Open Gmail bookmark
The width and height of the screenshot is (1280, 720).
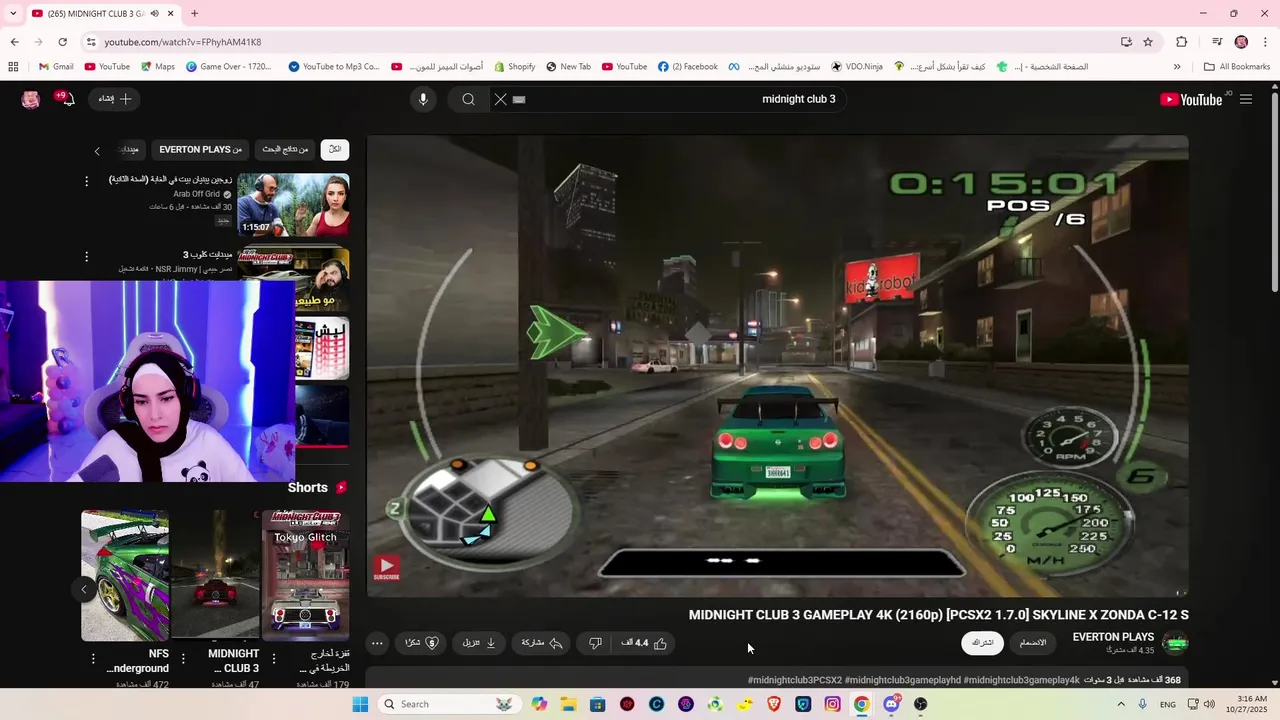coord(56,67)
